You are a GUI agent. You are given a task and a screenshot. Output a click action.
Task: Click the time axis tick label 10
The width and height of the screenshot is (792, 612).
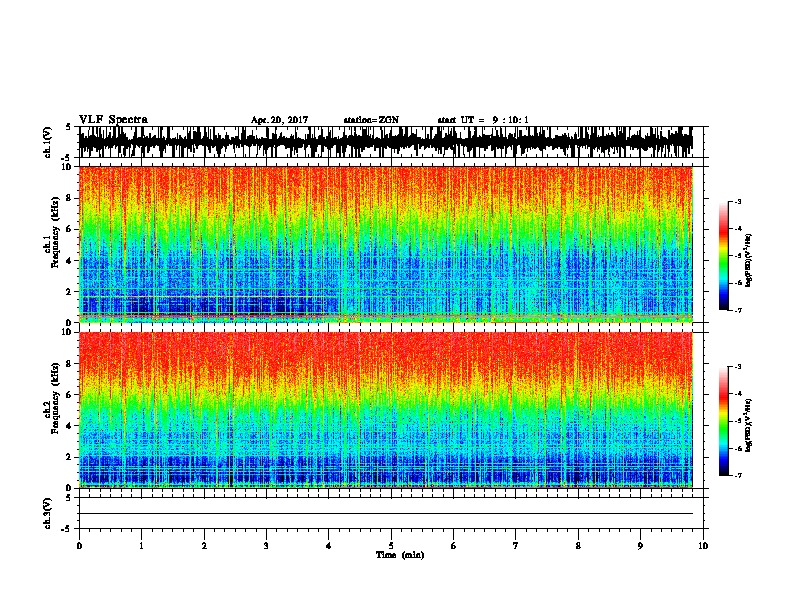tap(703, 546)
